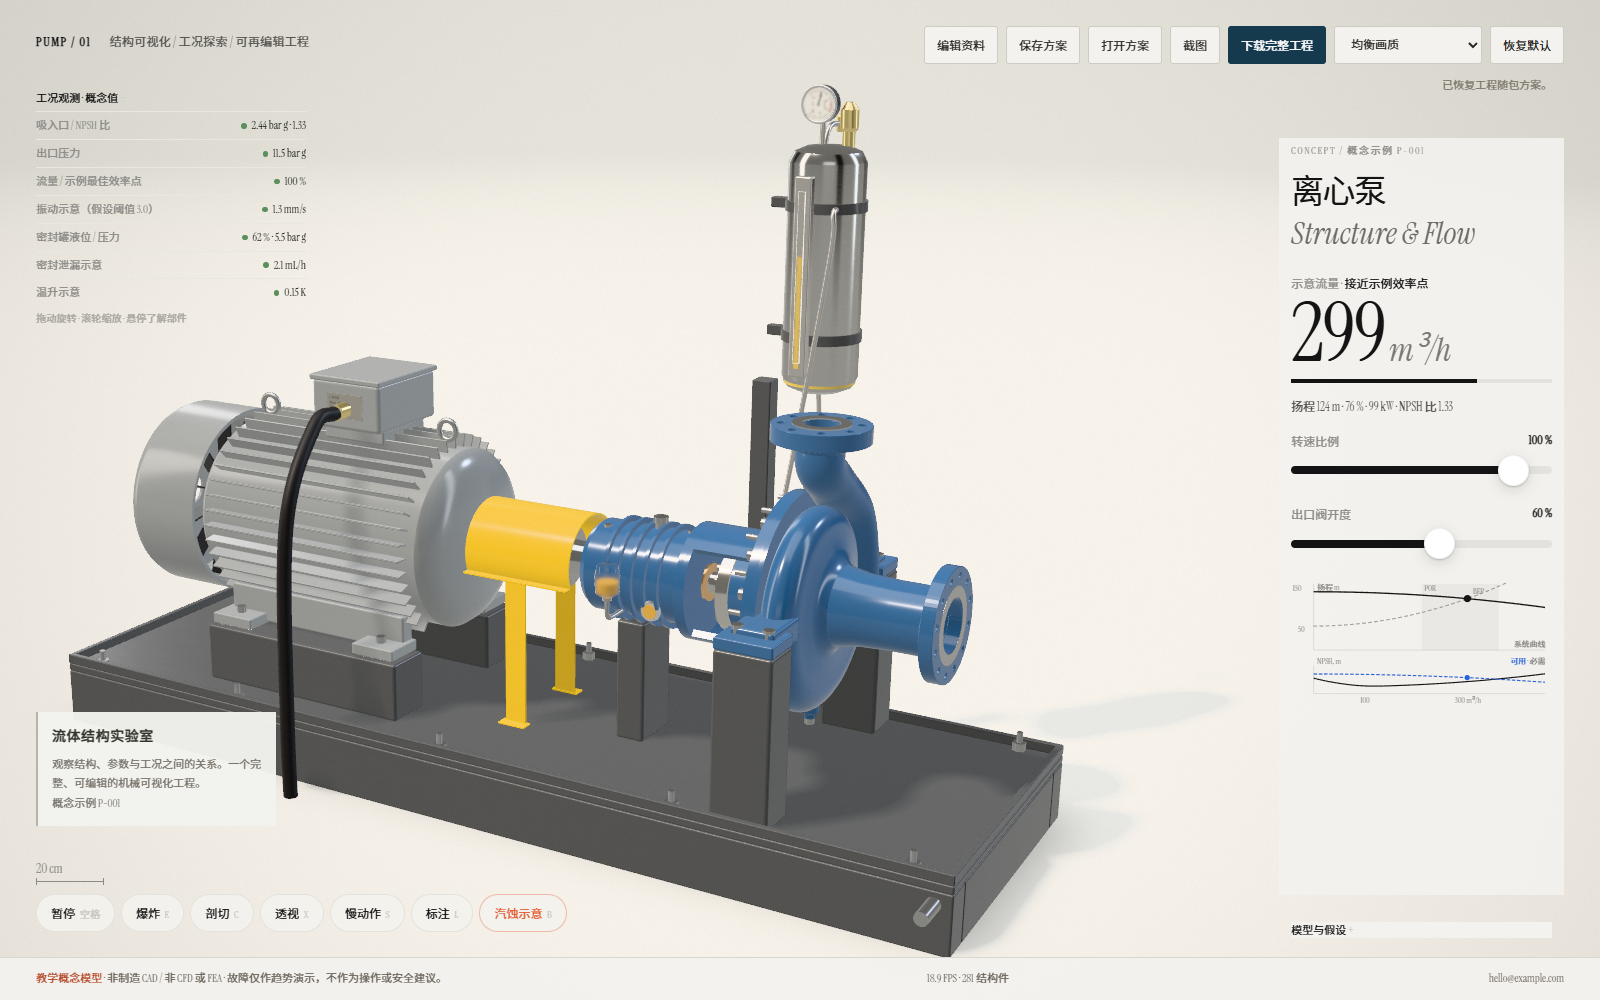This screenshot has height=1000, width=1600.
Task: Click the 转速比例 speed slider handle
Action: pyautogui.click(x=1513, y=470)
